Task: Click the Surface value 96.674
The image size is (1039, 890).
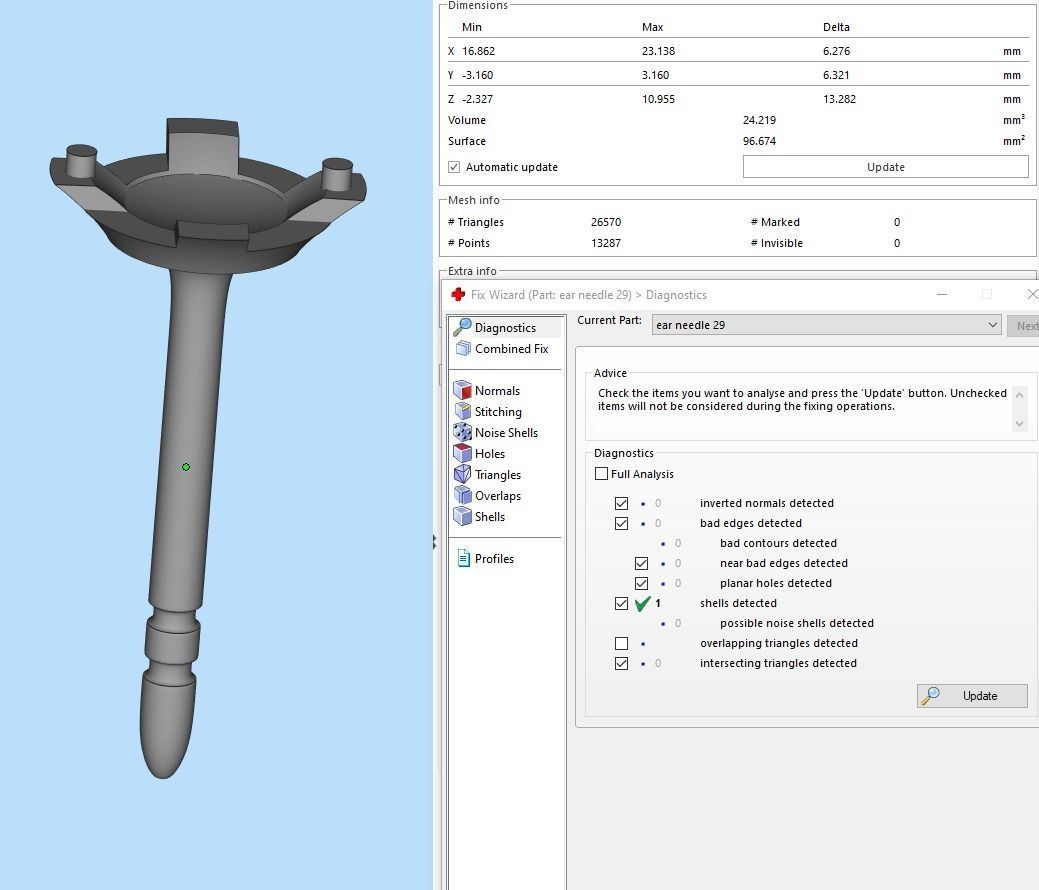Action: [x=759, y=141]
